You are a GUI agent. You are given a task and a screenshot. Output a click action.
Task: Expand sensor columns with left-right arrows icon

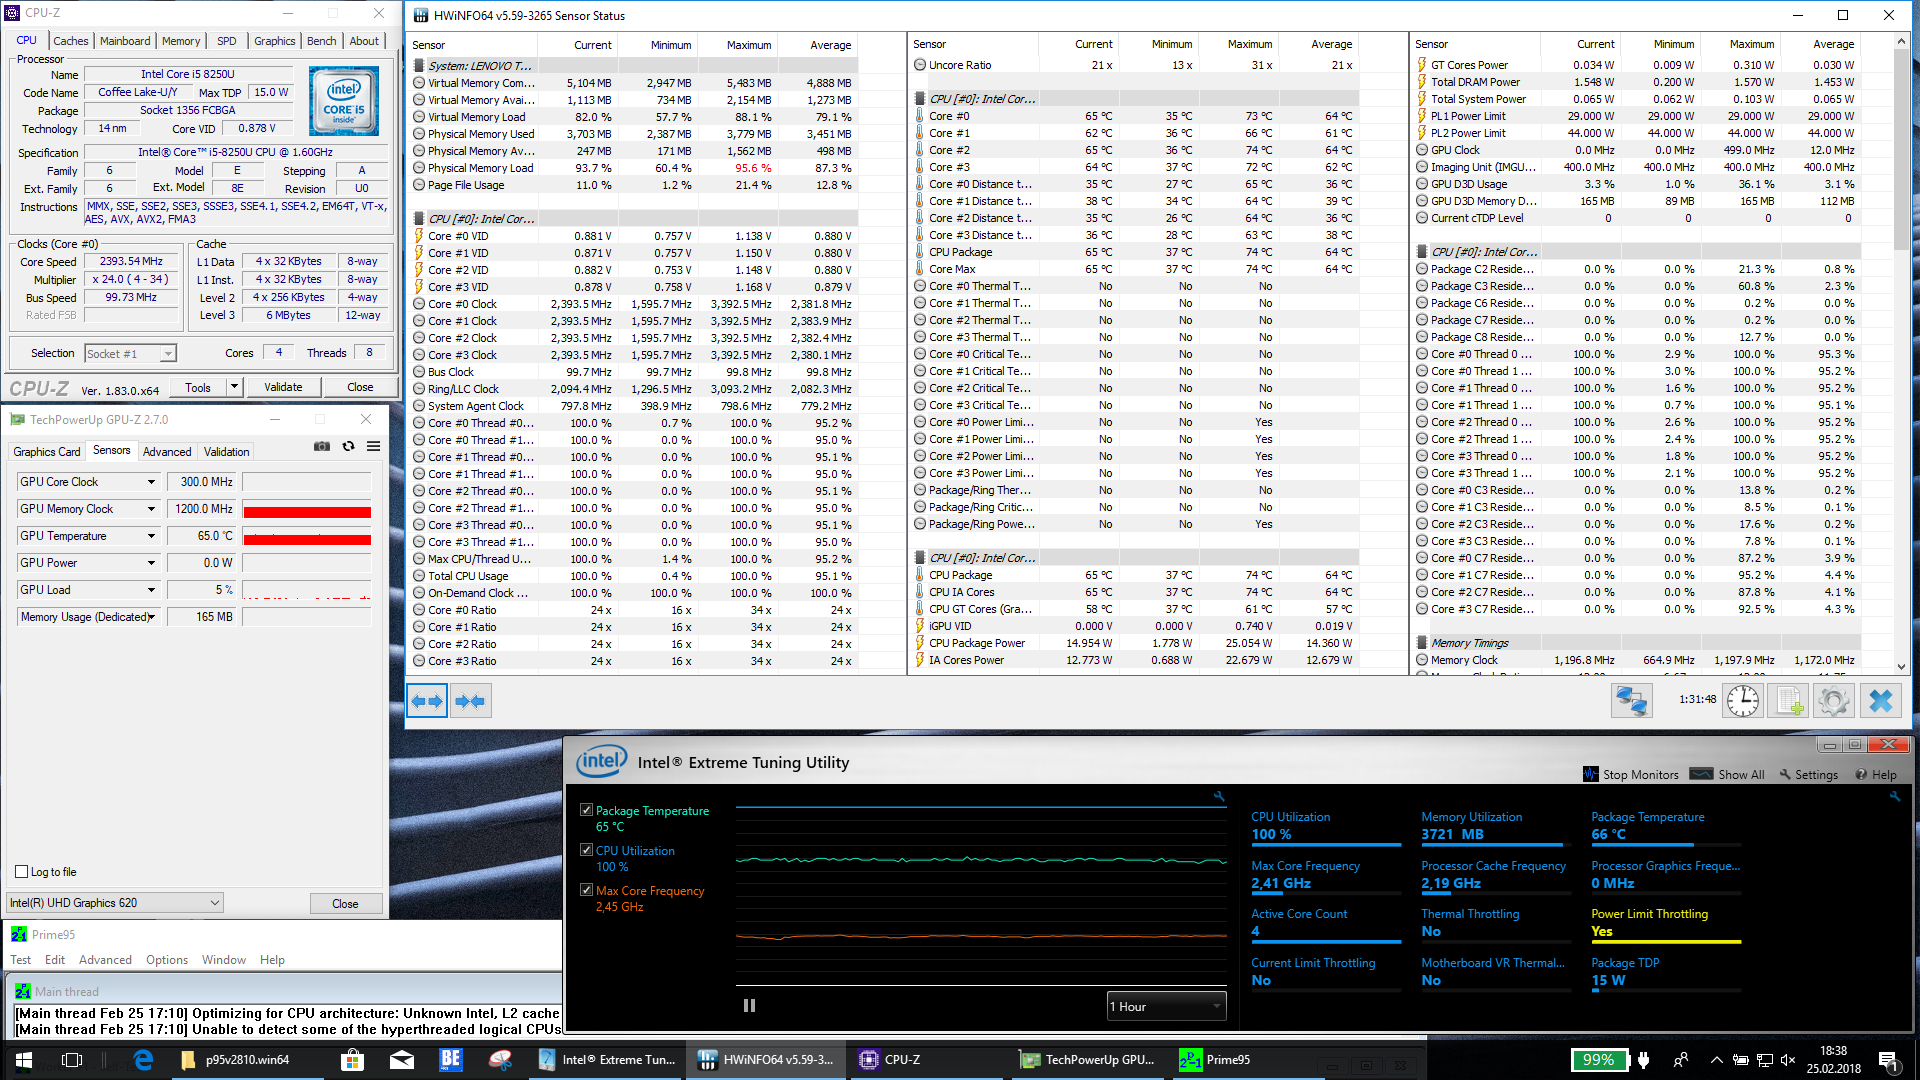coord(428,701)
